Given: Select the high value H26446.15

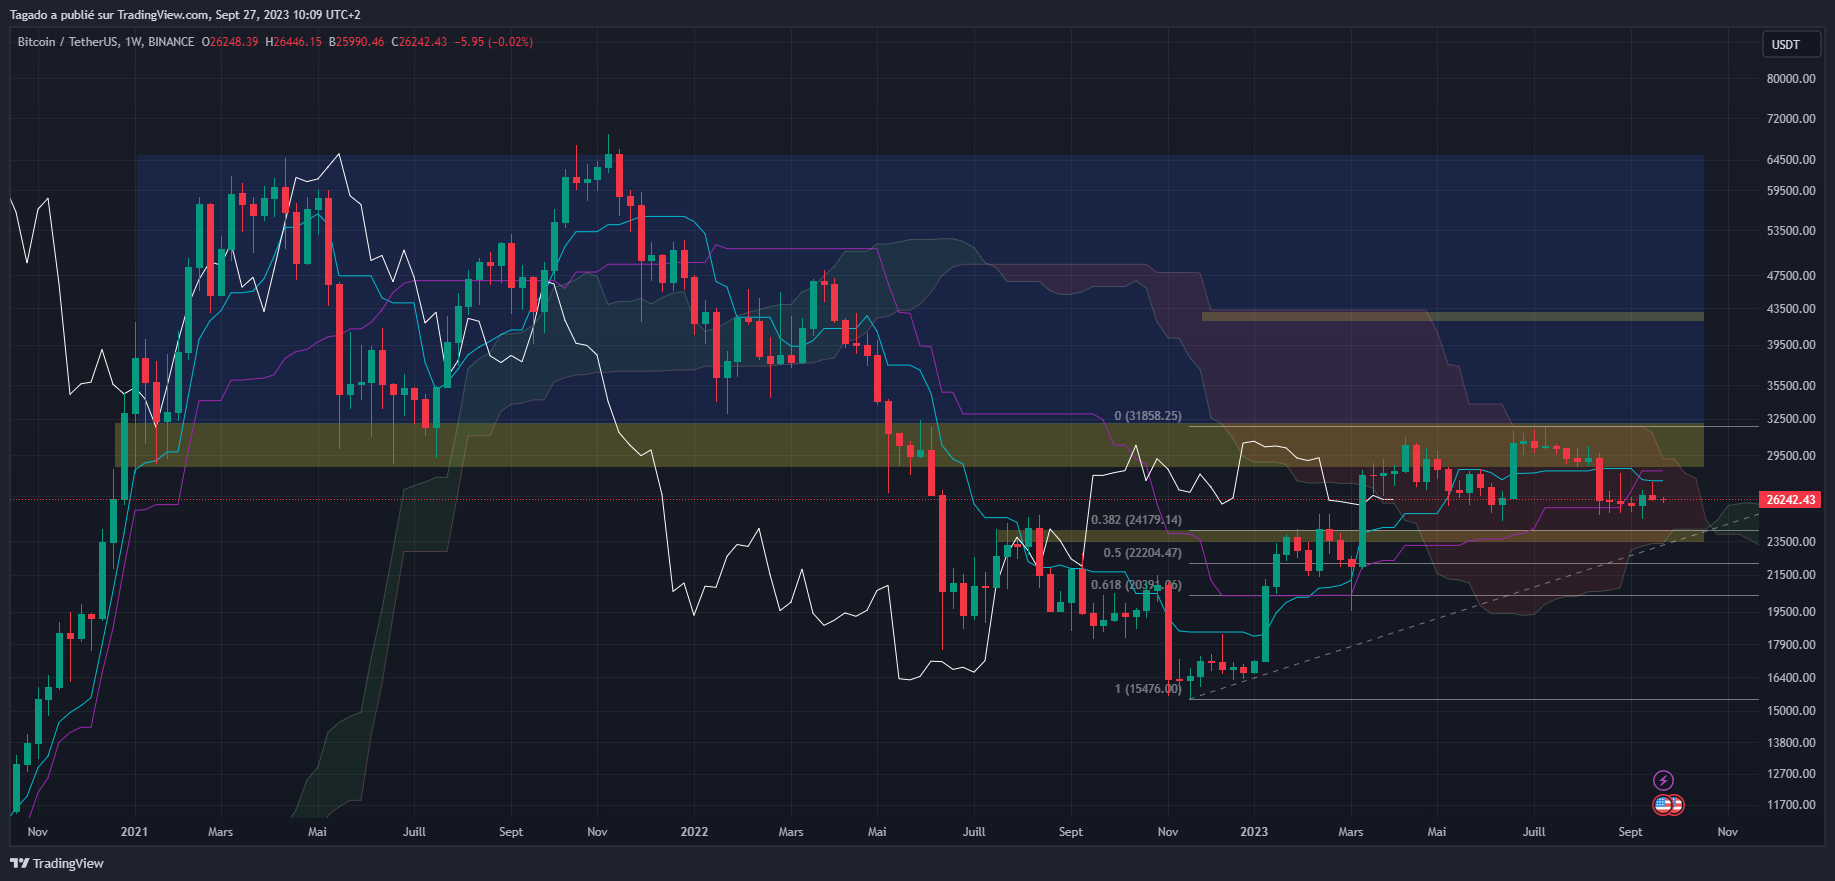Looking at the screenshot, I should tap(293, 42).
